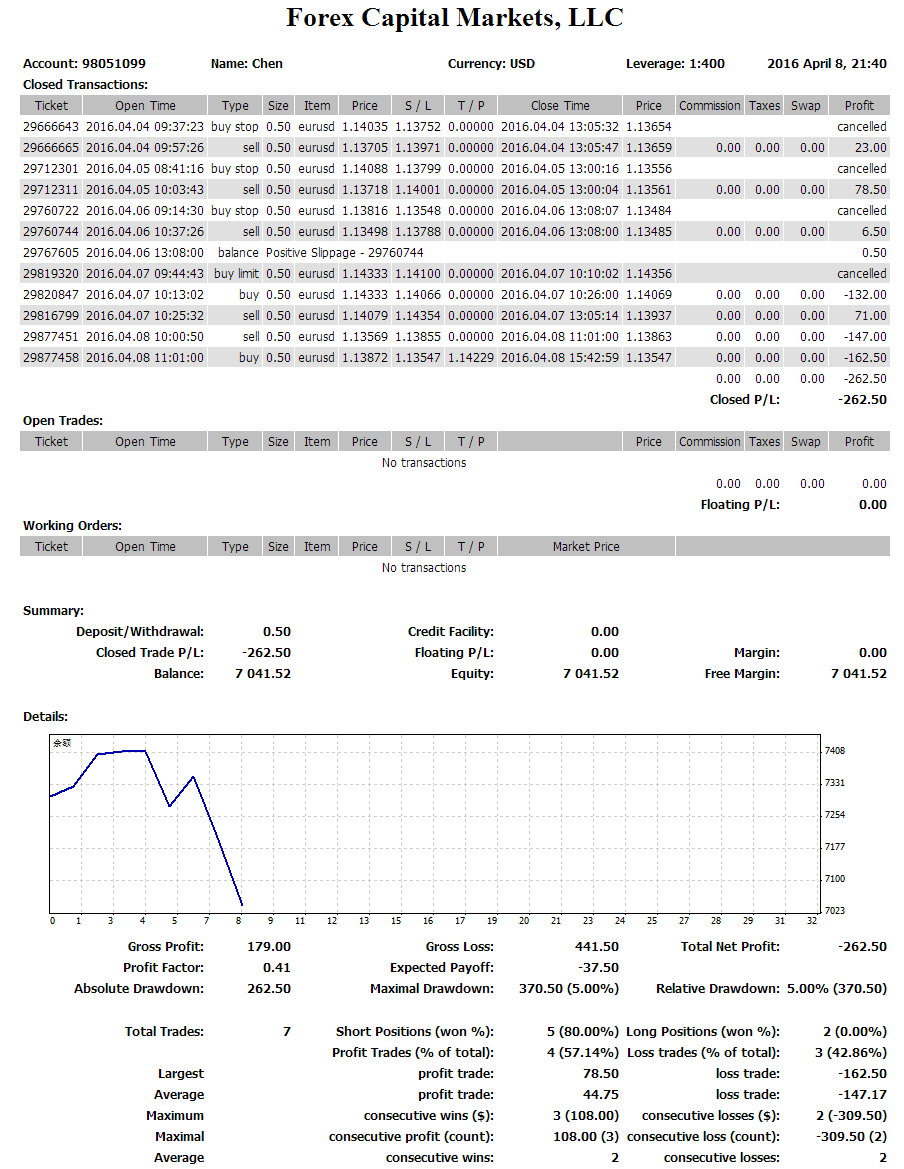The image size is (904, 1169).
Task: Click the Credit Facility label in Summary
Action: 450,632
